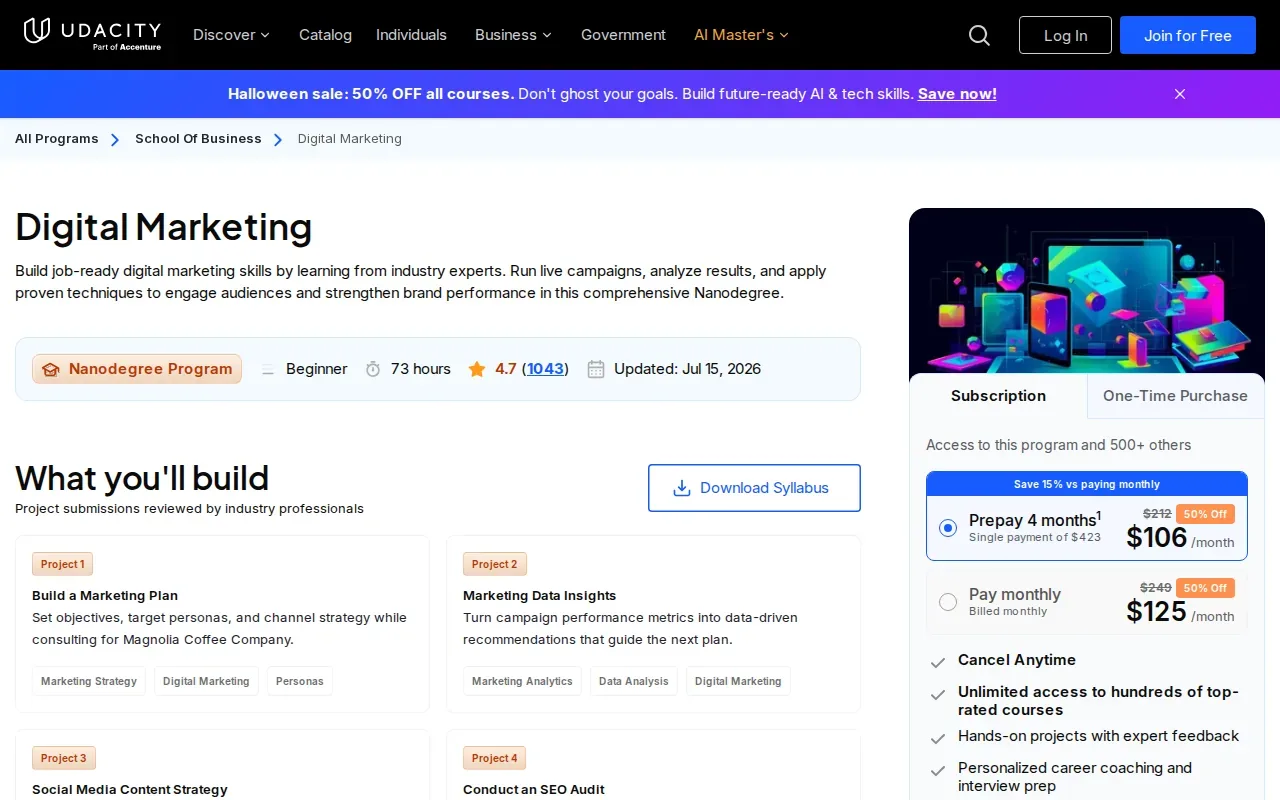This screenshot has width=1280, height=800.
Task: Open the search magnifier icon
Action: point(979,35)
